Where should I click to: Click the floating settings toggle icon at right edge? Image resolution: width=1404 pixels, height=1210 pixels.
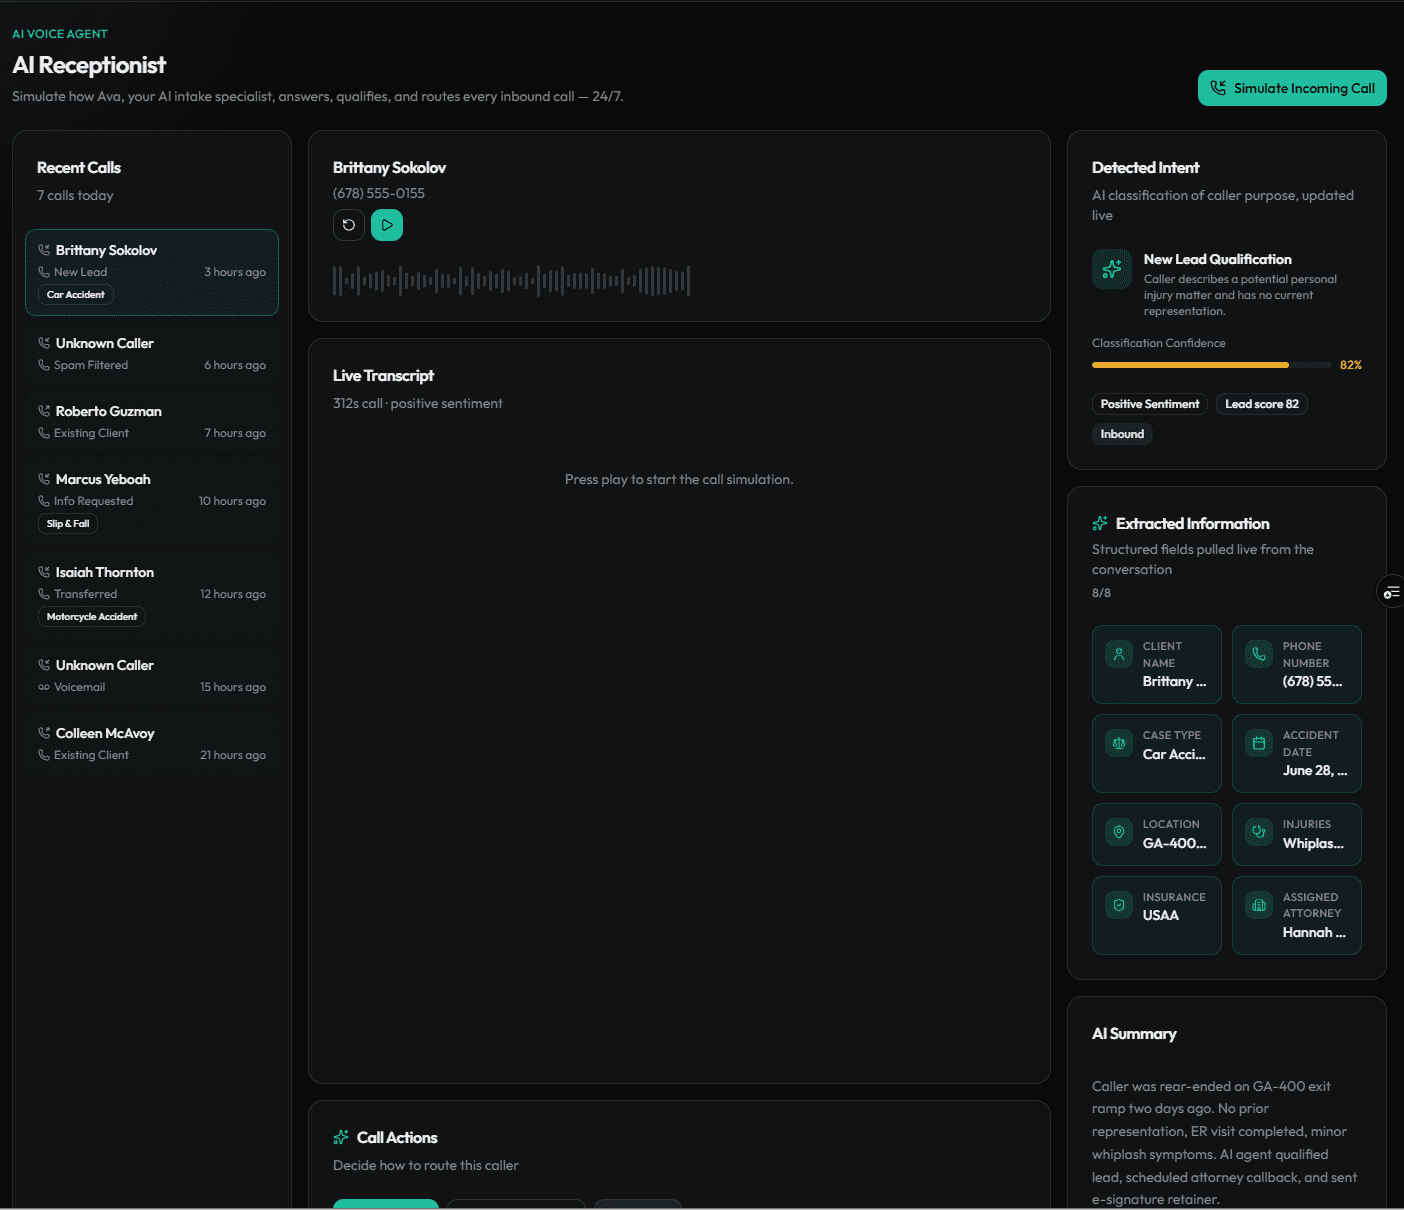[x=1391, y=593]
